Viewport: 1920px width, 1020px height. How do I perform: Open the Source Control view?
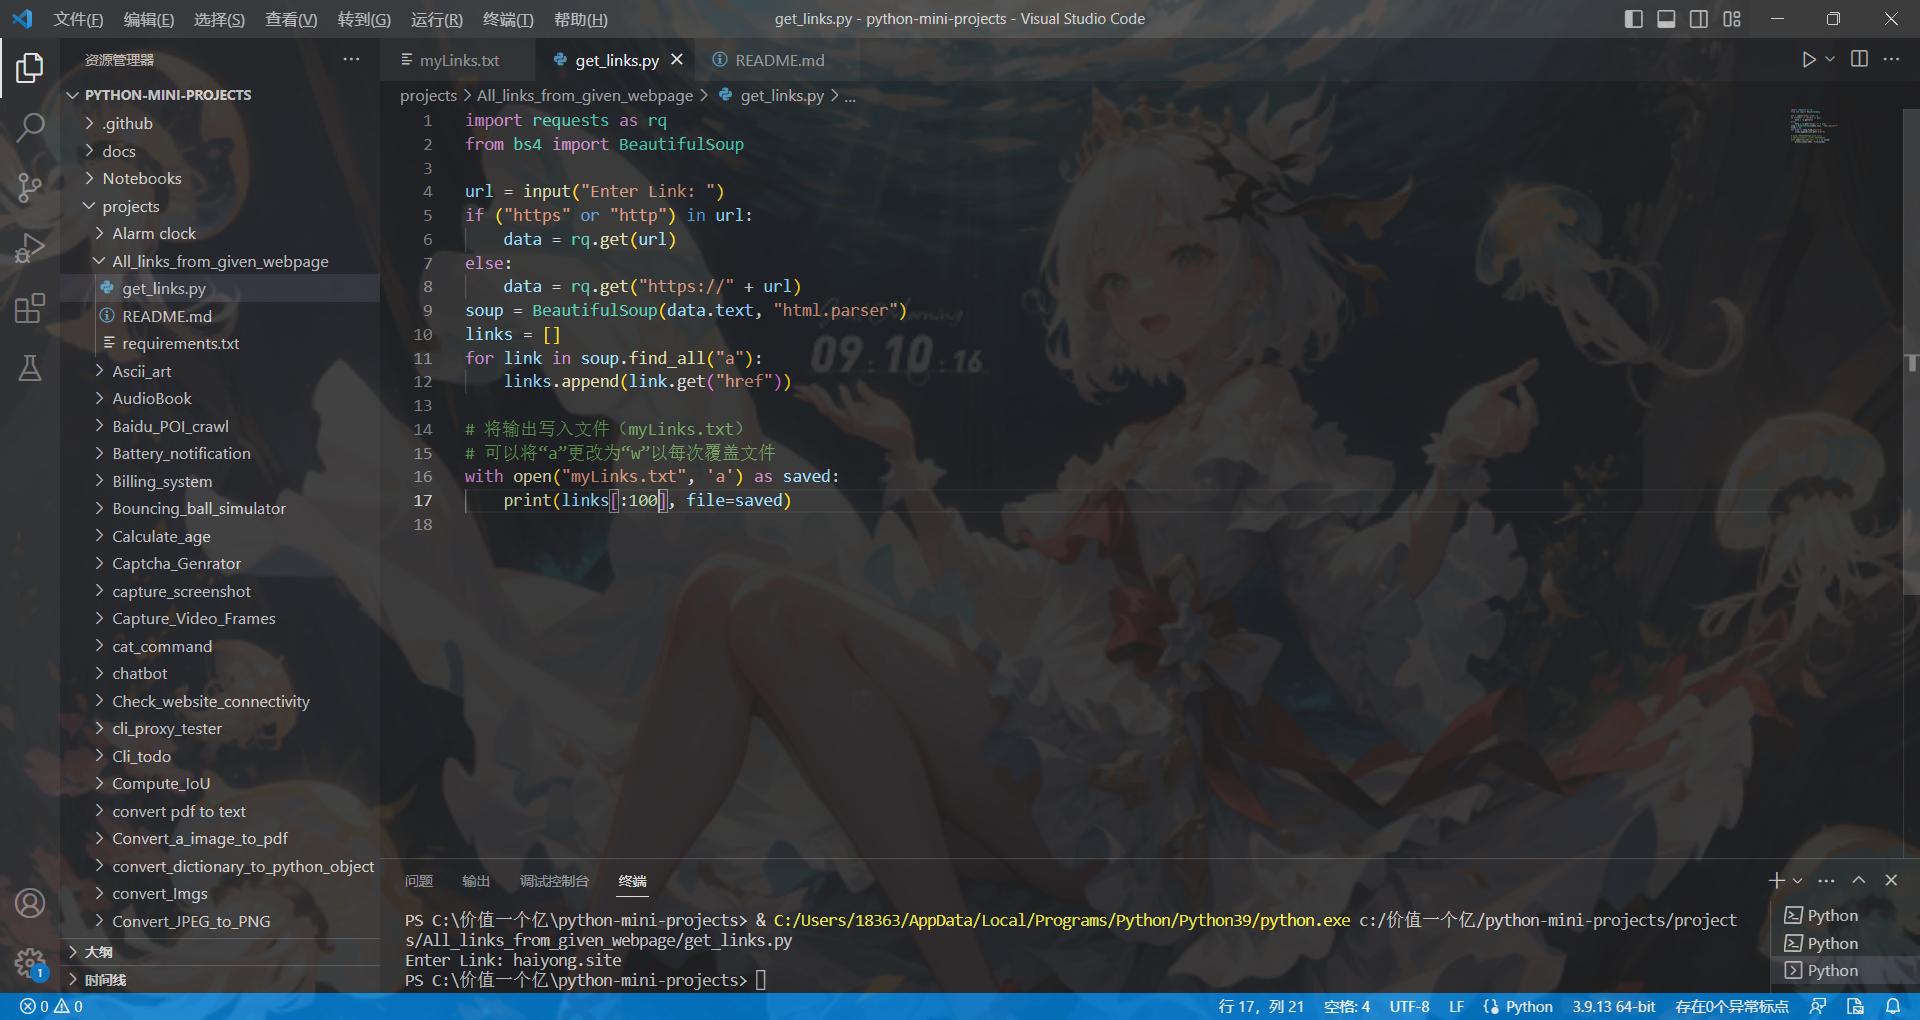click(30, 188)
